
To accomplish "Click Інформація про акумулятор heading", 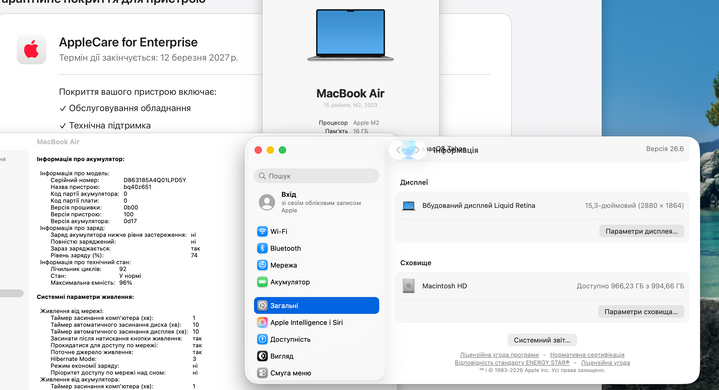I will 80,159.
